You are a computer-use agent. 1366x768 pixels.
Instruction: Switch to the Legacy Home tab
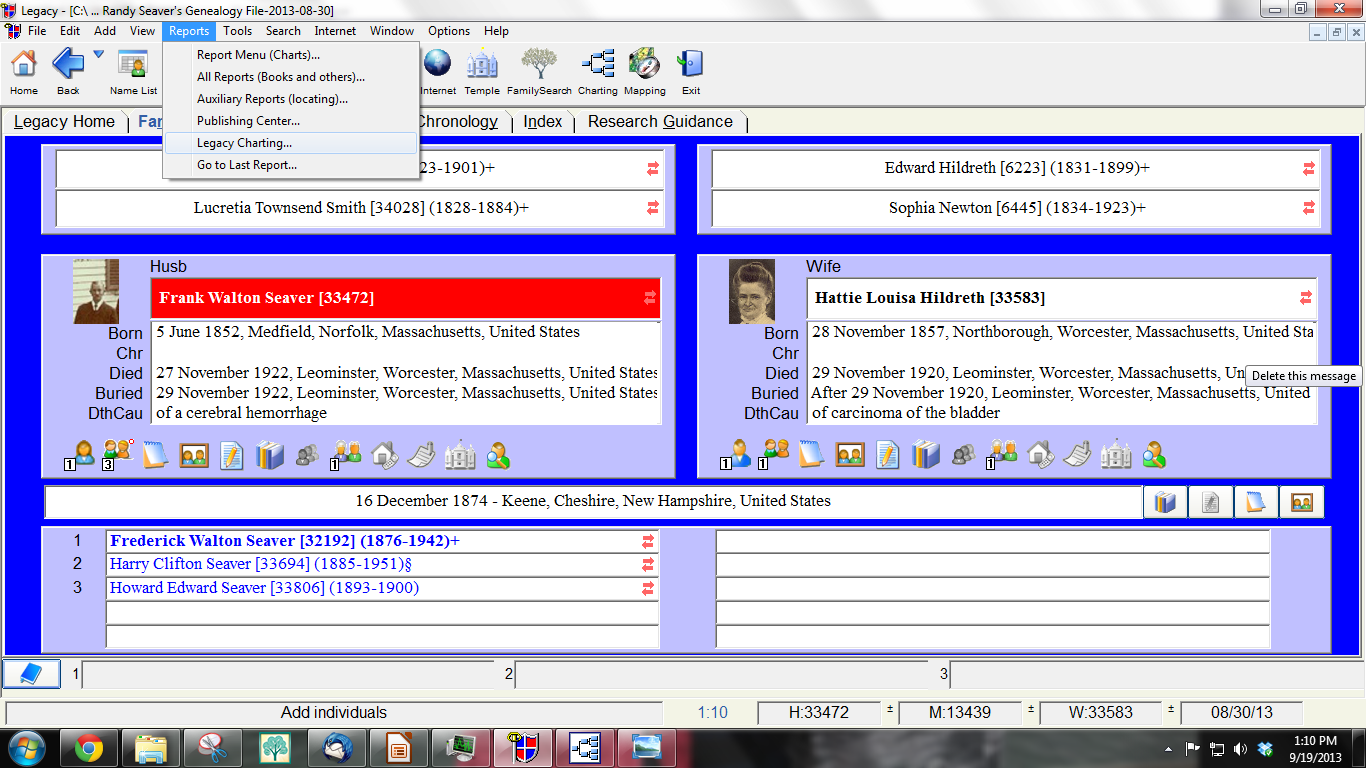click(65, 122)
